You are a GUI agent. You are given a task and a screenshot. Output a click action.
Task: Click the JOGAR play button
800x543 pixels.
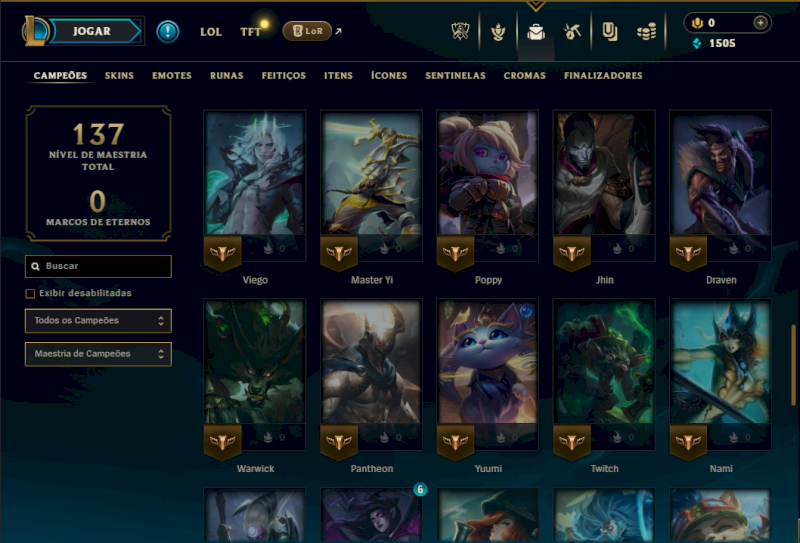[94, 31]
